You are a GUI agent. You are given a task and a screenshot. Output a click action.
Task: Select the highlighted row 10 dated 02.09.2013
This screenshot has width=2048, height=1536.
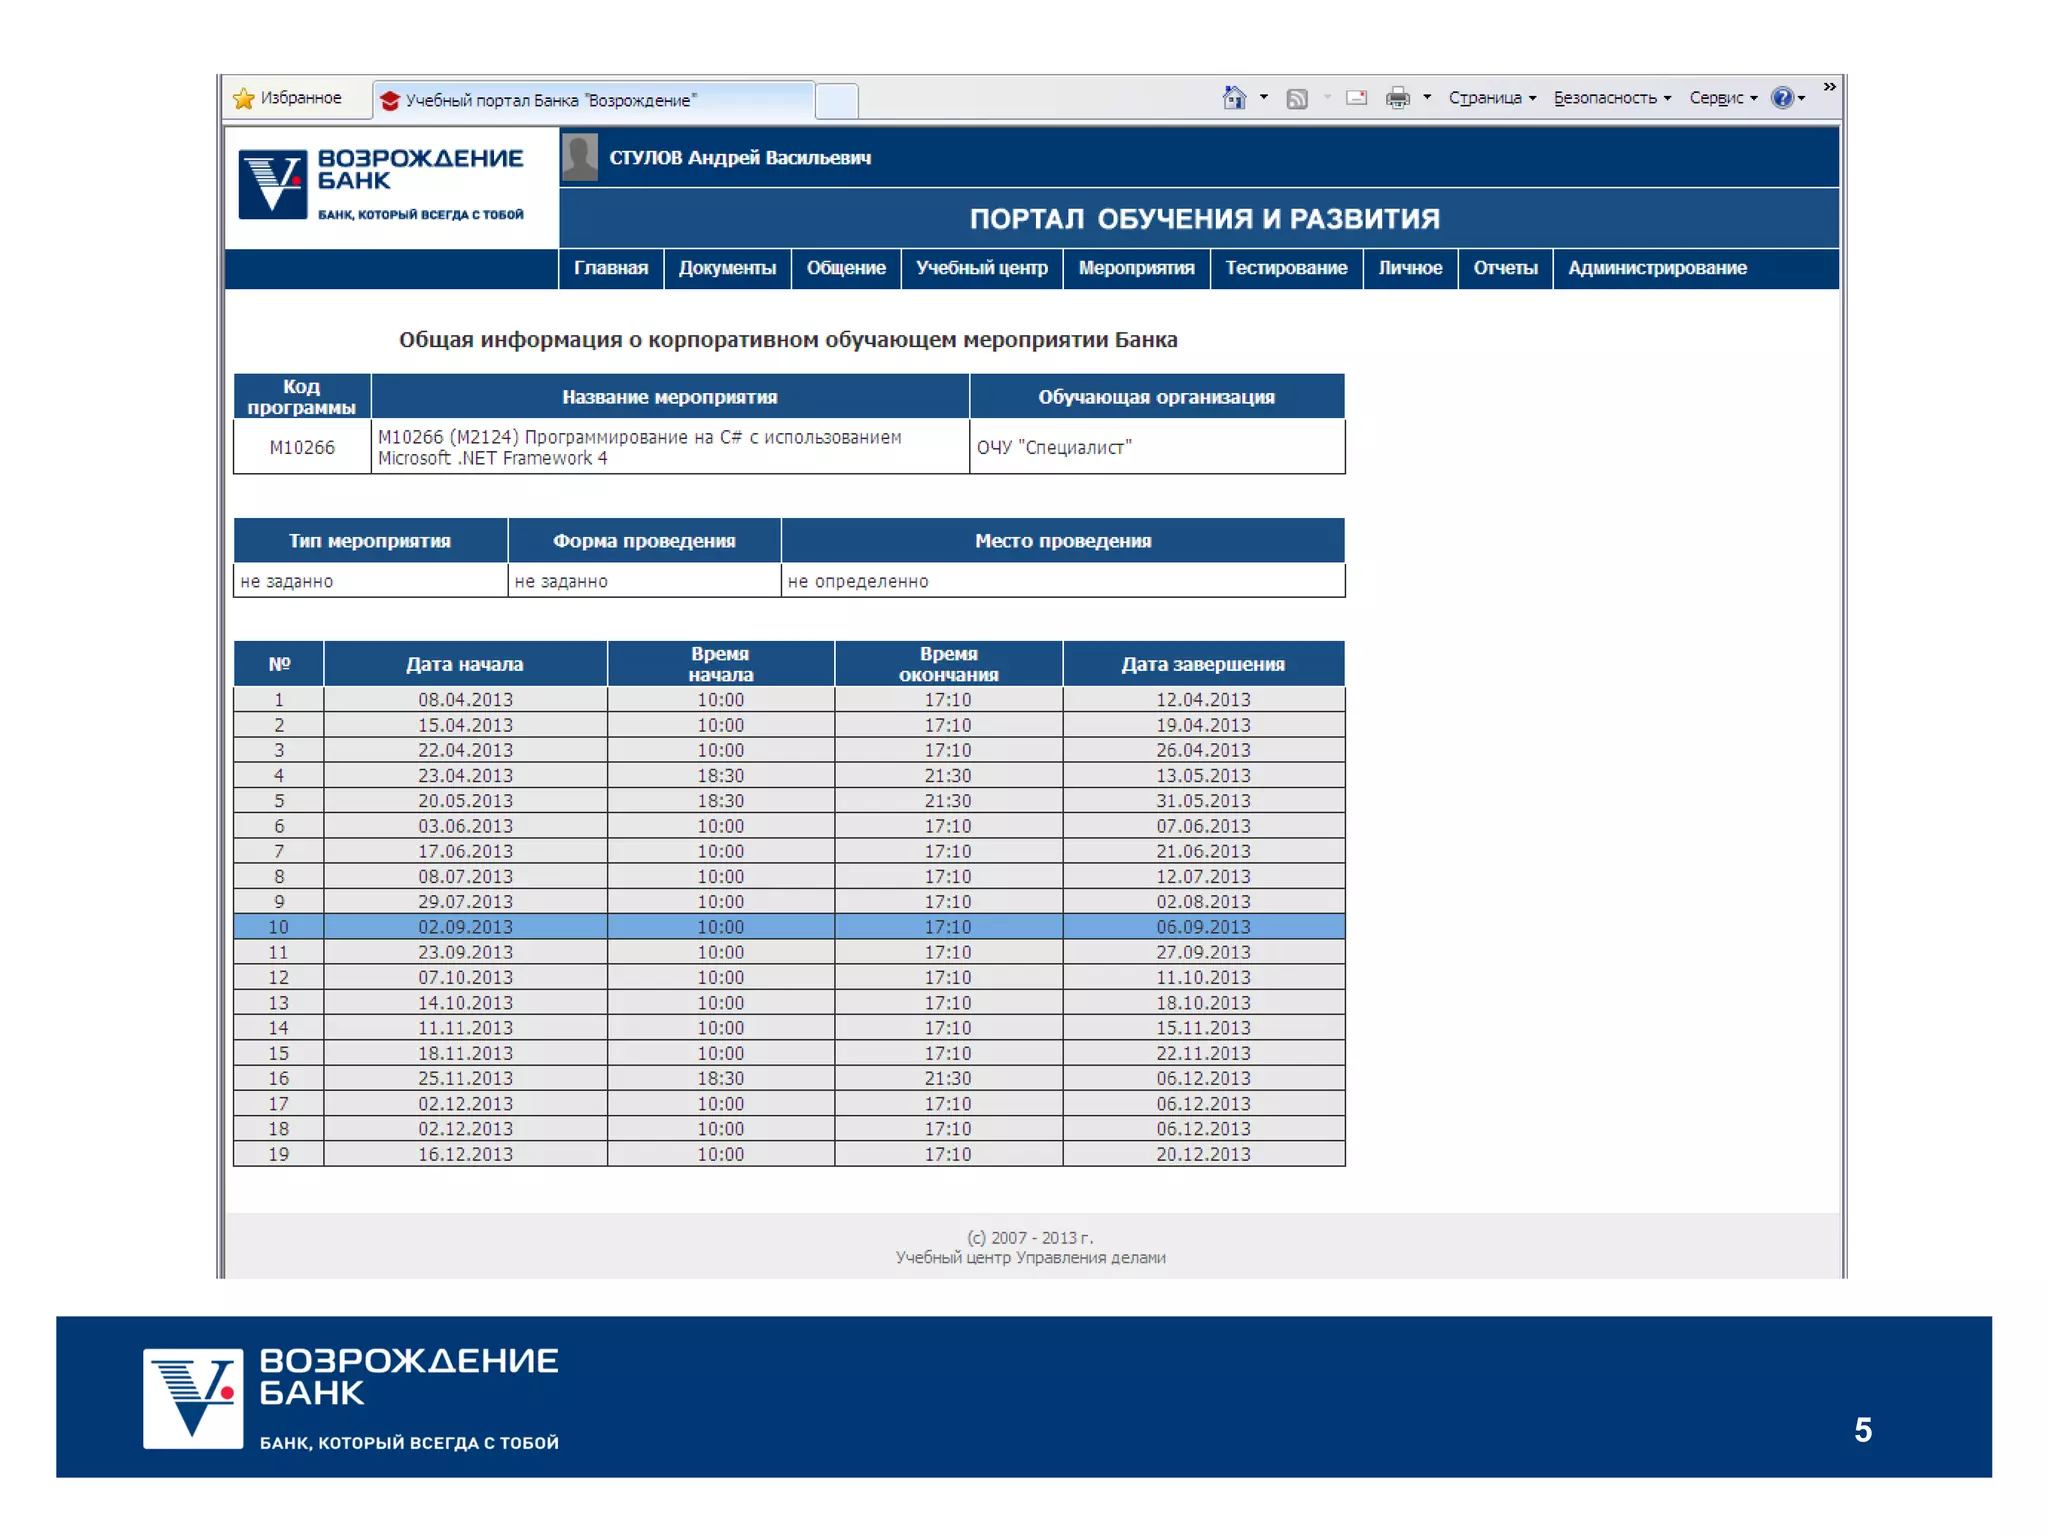tap(788, 927)
